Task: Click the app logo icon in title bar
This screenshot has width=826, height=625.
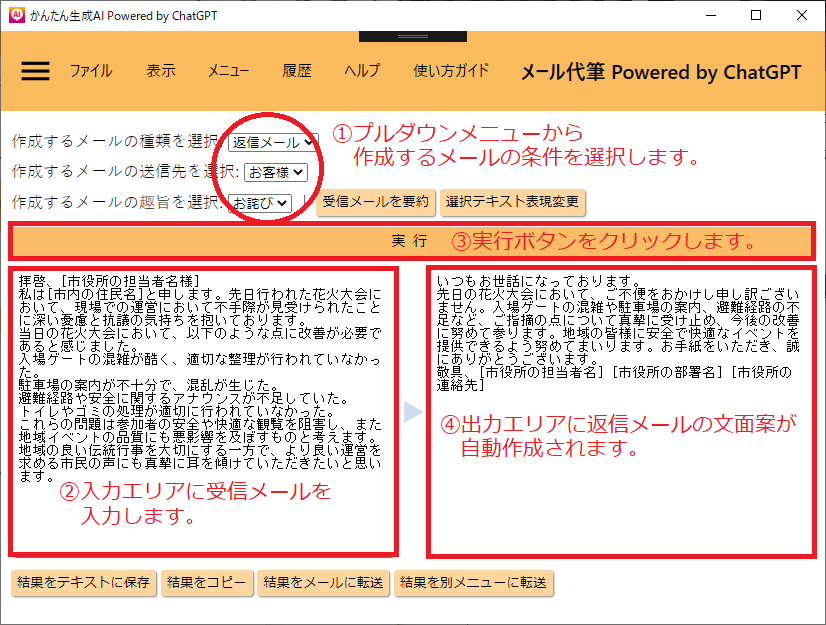Action: click(x=15, y=15)
